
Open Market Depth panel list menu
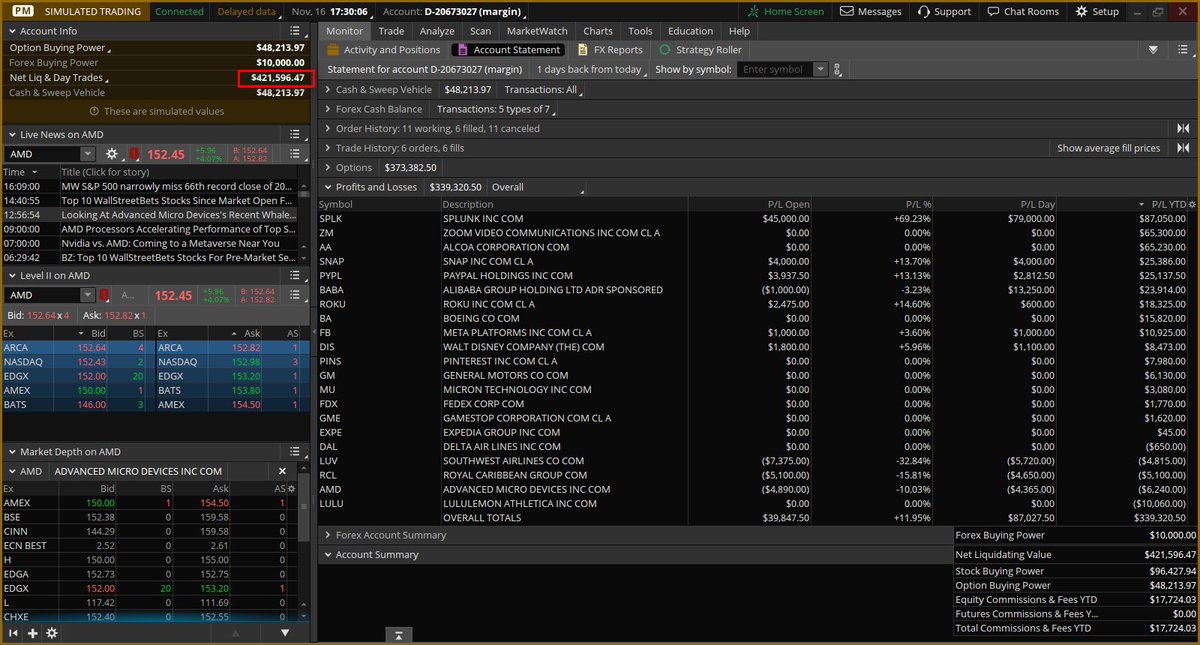pyautogui.click(x=295, y=451)
